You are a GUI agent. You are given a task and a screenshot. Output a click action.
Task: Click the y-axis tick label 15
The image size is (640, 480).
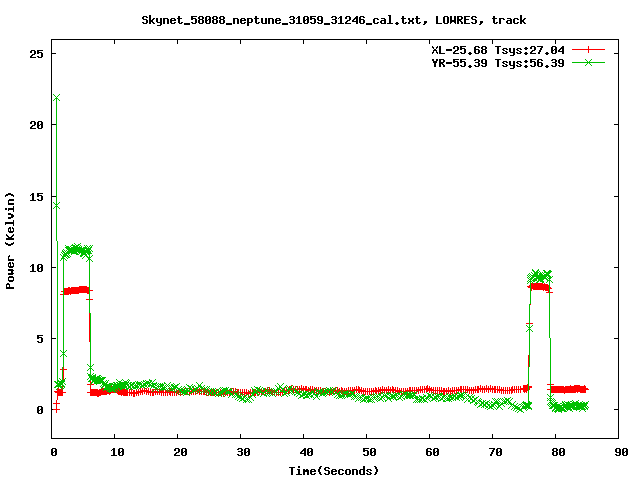pos(36,197)
